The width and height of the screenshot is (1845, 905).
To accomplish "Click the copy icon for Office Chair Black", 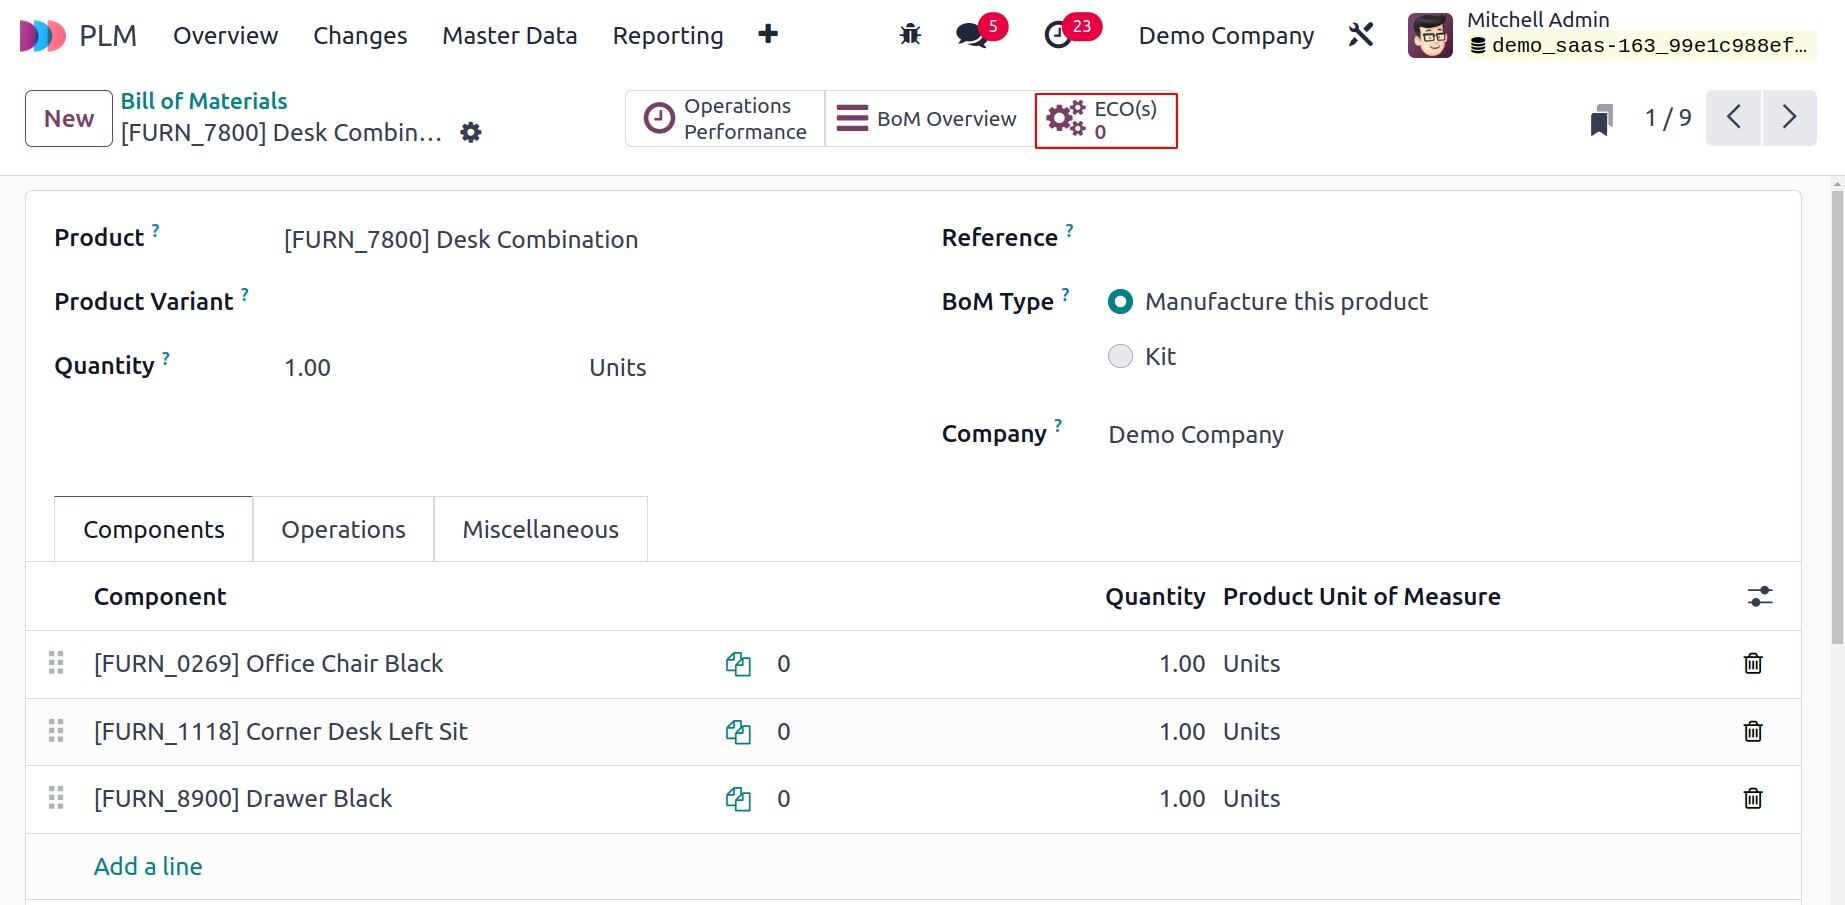I will pyautogui.click(x=738, y=664).
